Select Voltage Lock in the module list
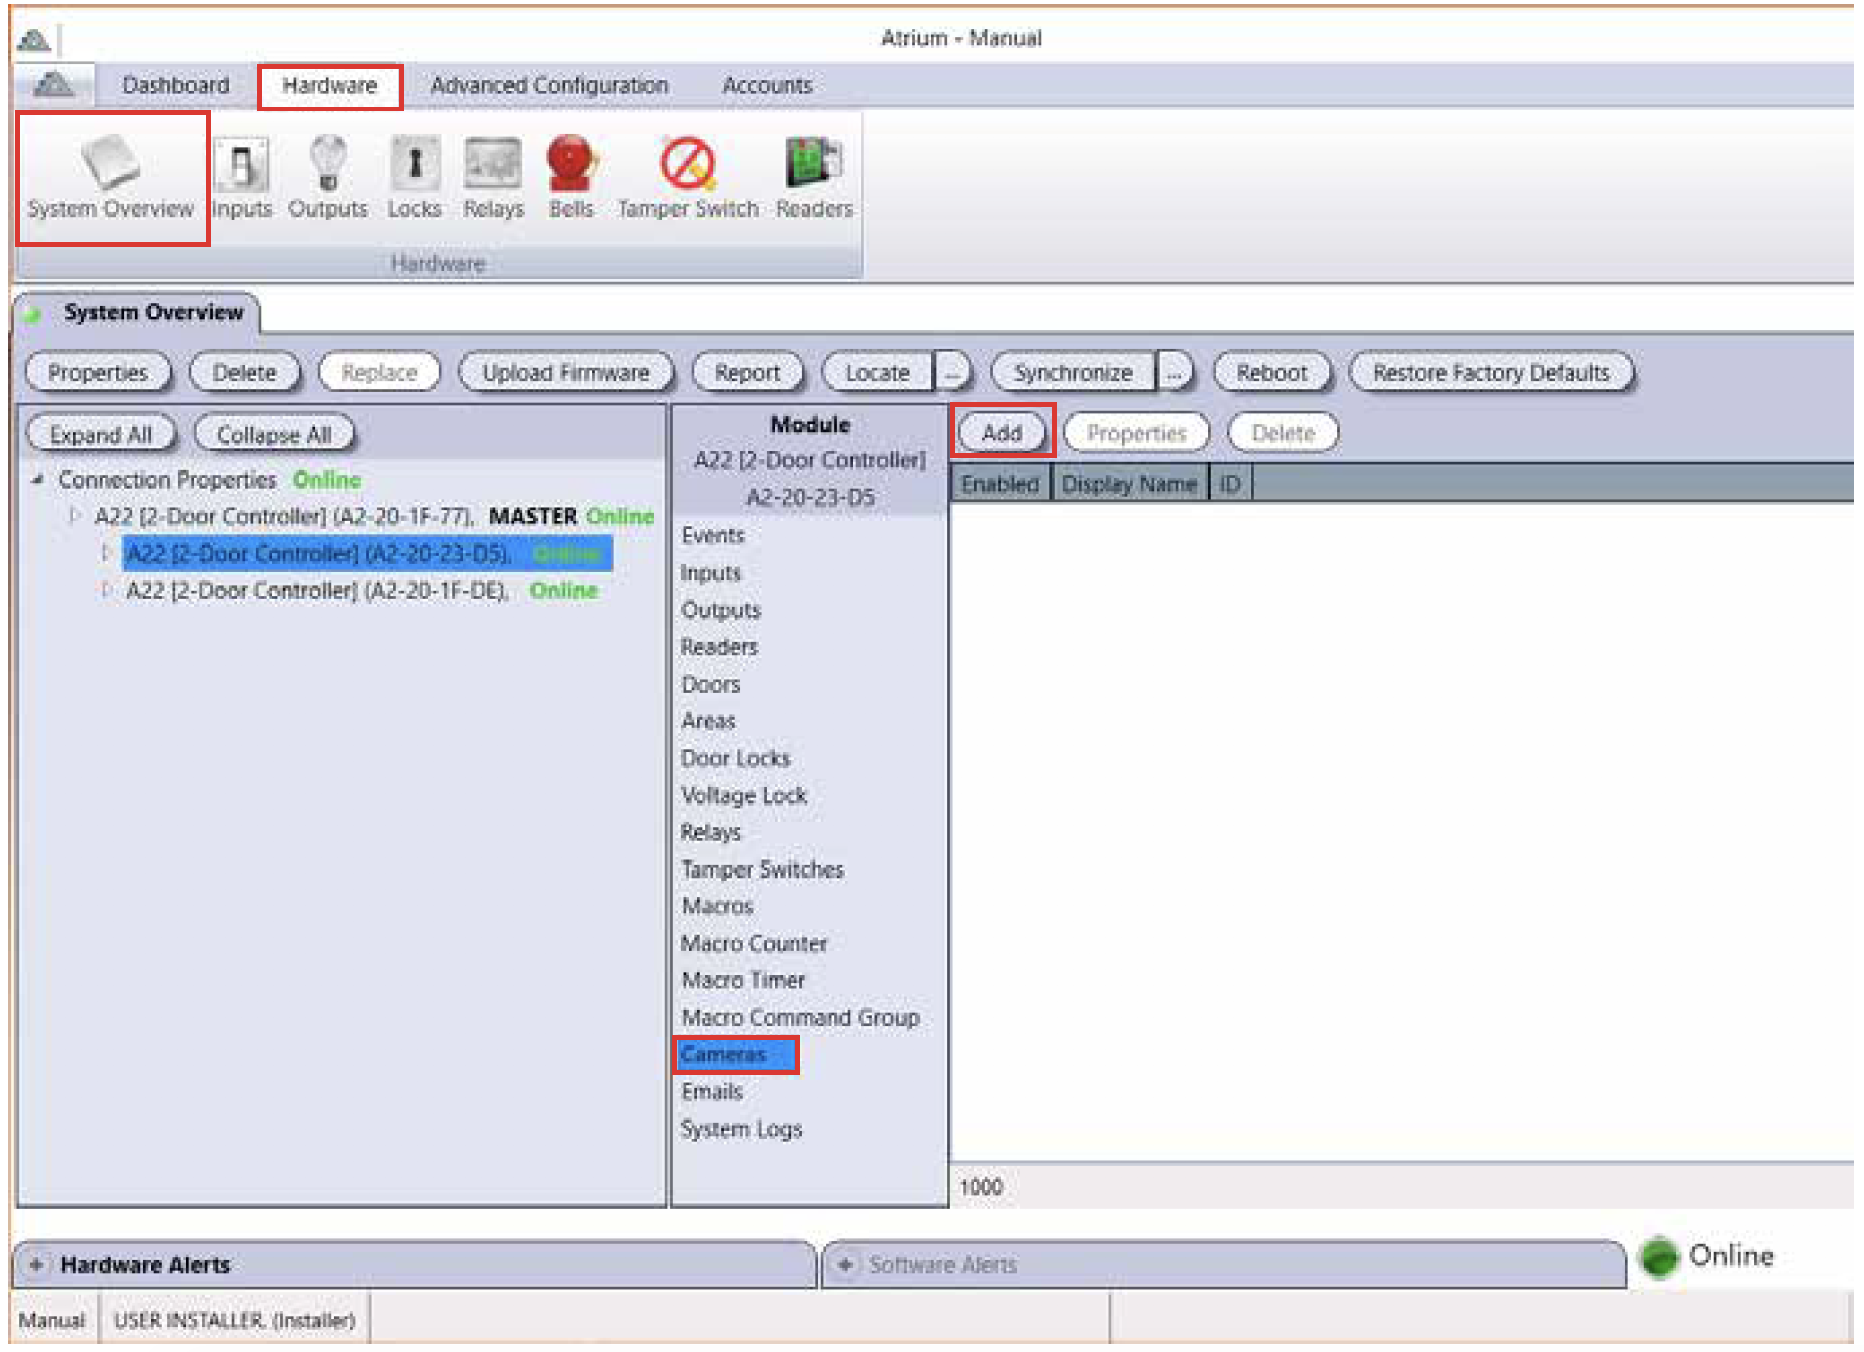 (744, 795)
